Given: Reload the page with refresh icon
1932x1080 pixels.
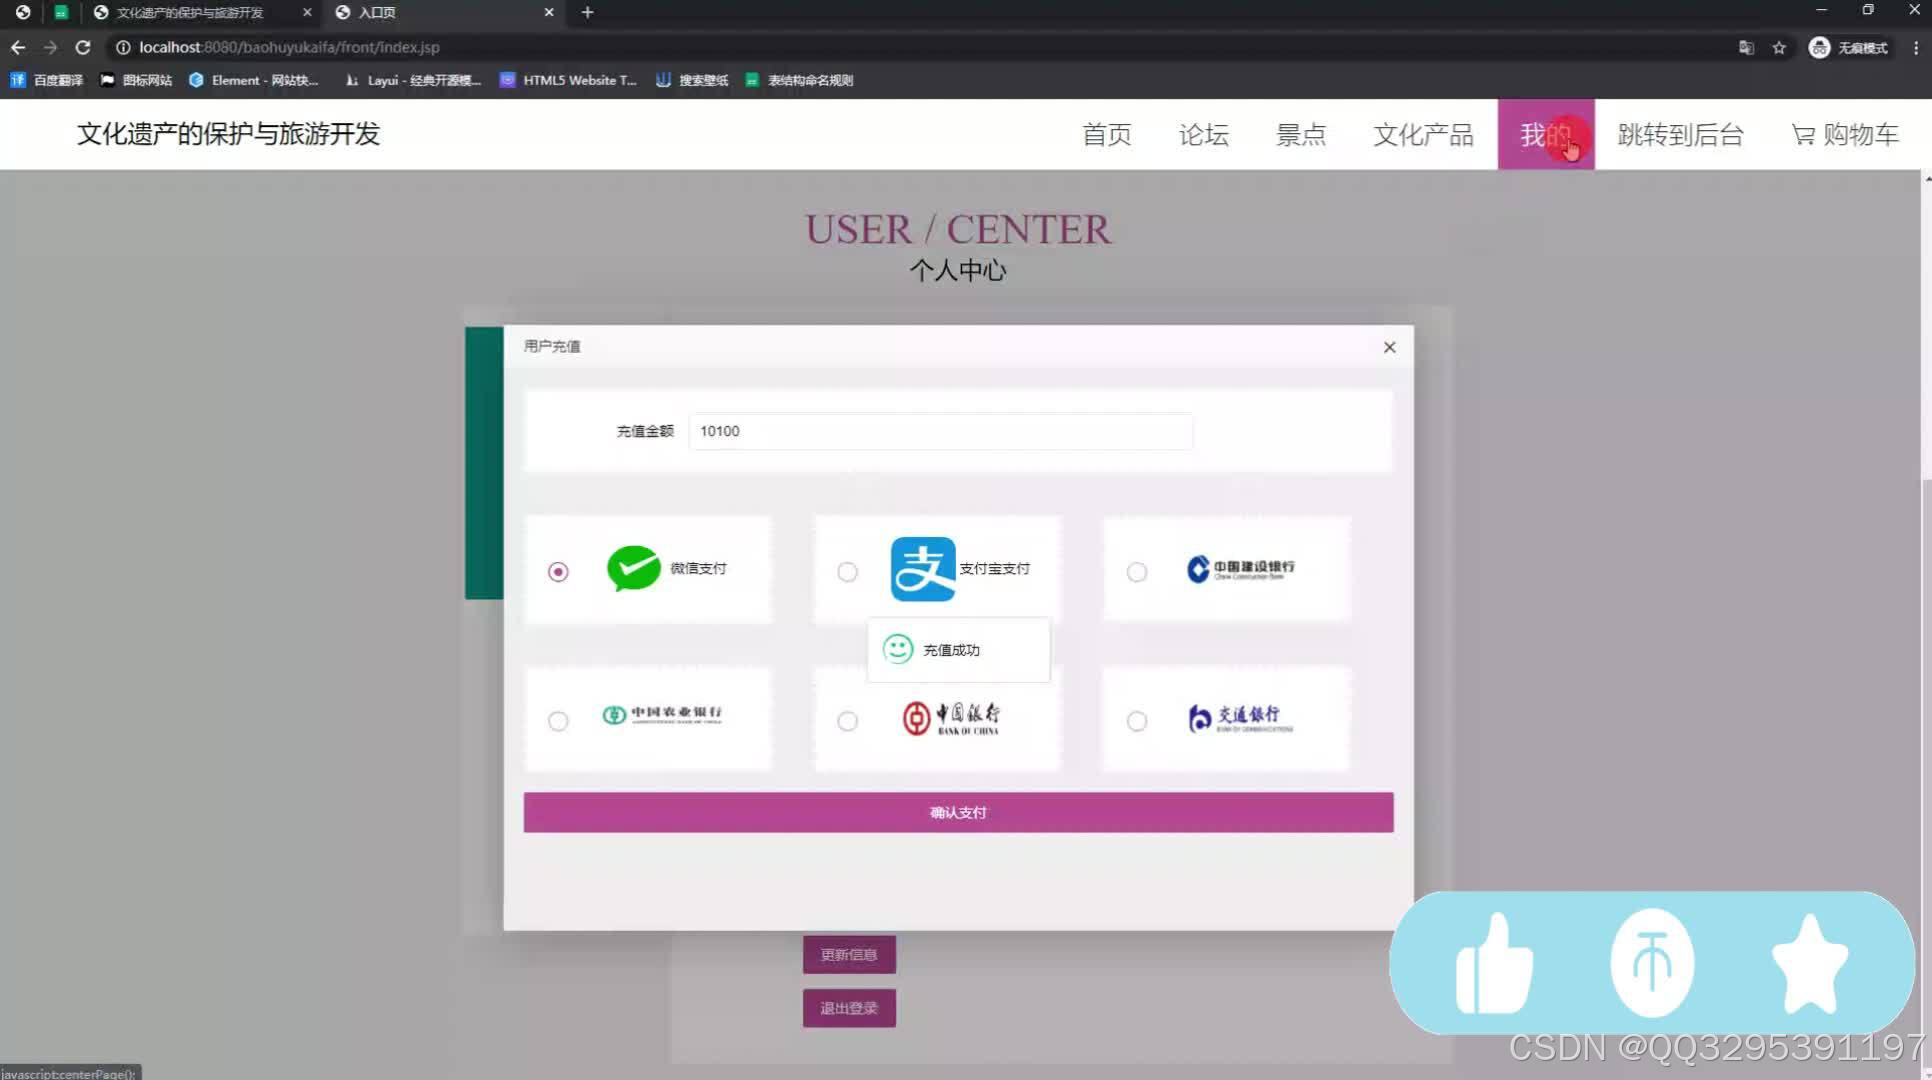Looking at the screenshot, I should (x=83, y=47).
